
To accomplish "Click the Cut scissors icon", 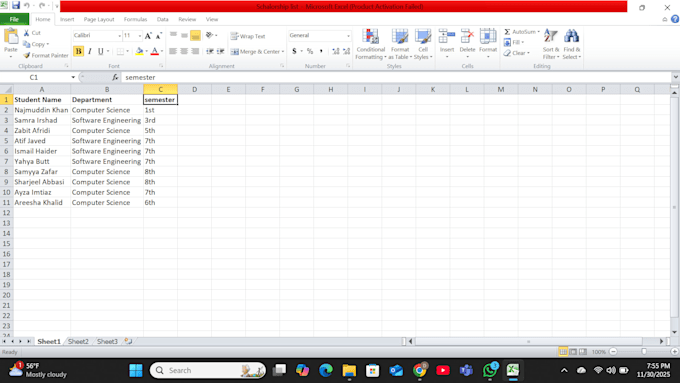I will click(26, 33).
